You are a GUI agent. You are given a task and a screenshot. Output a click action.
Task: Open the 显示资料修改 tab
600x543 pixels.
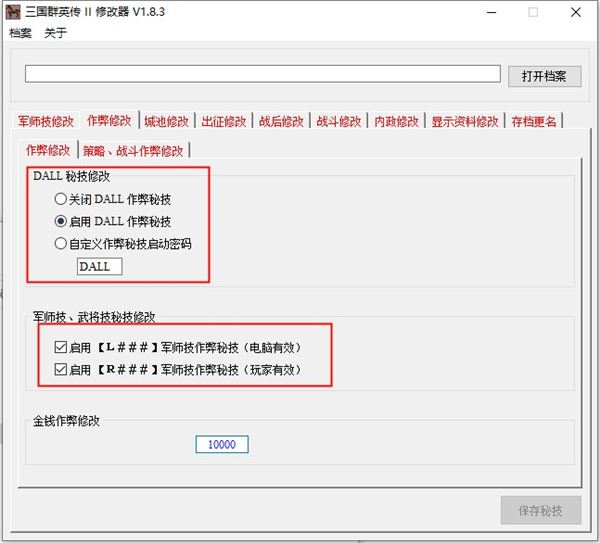point(464,121)
